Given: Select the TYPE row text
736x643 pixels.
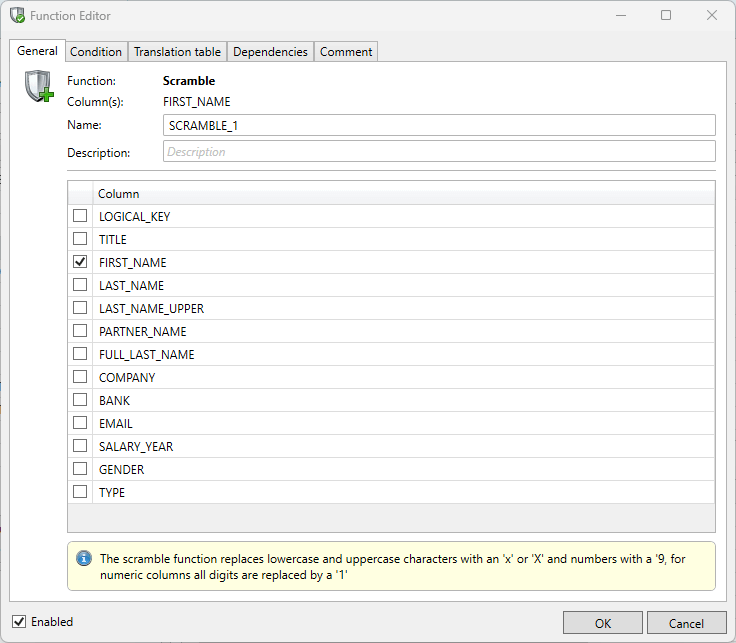Looking at the screenshot, I should 112,493.
